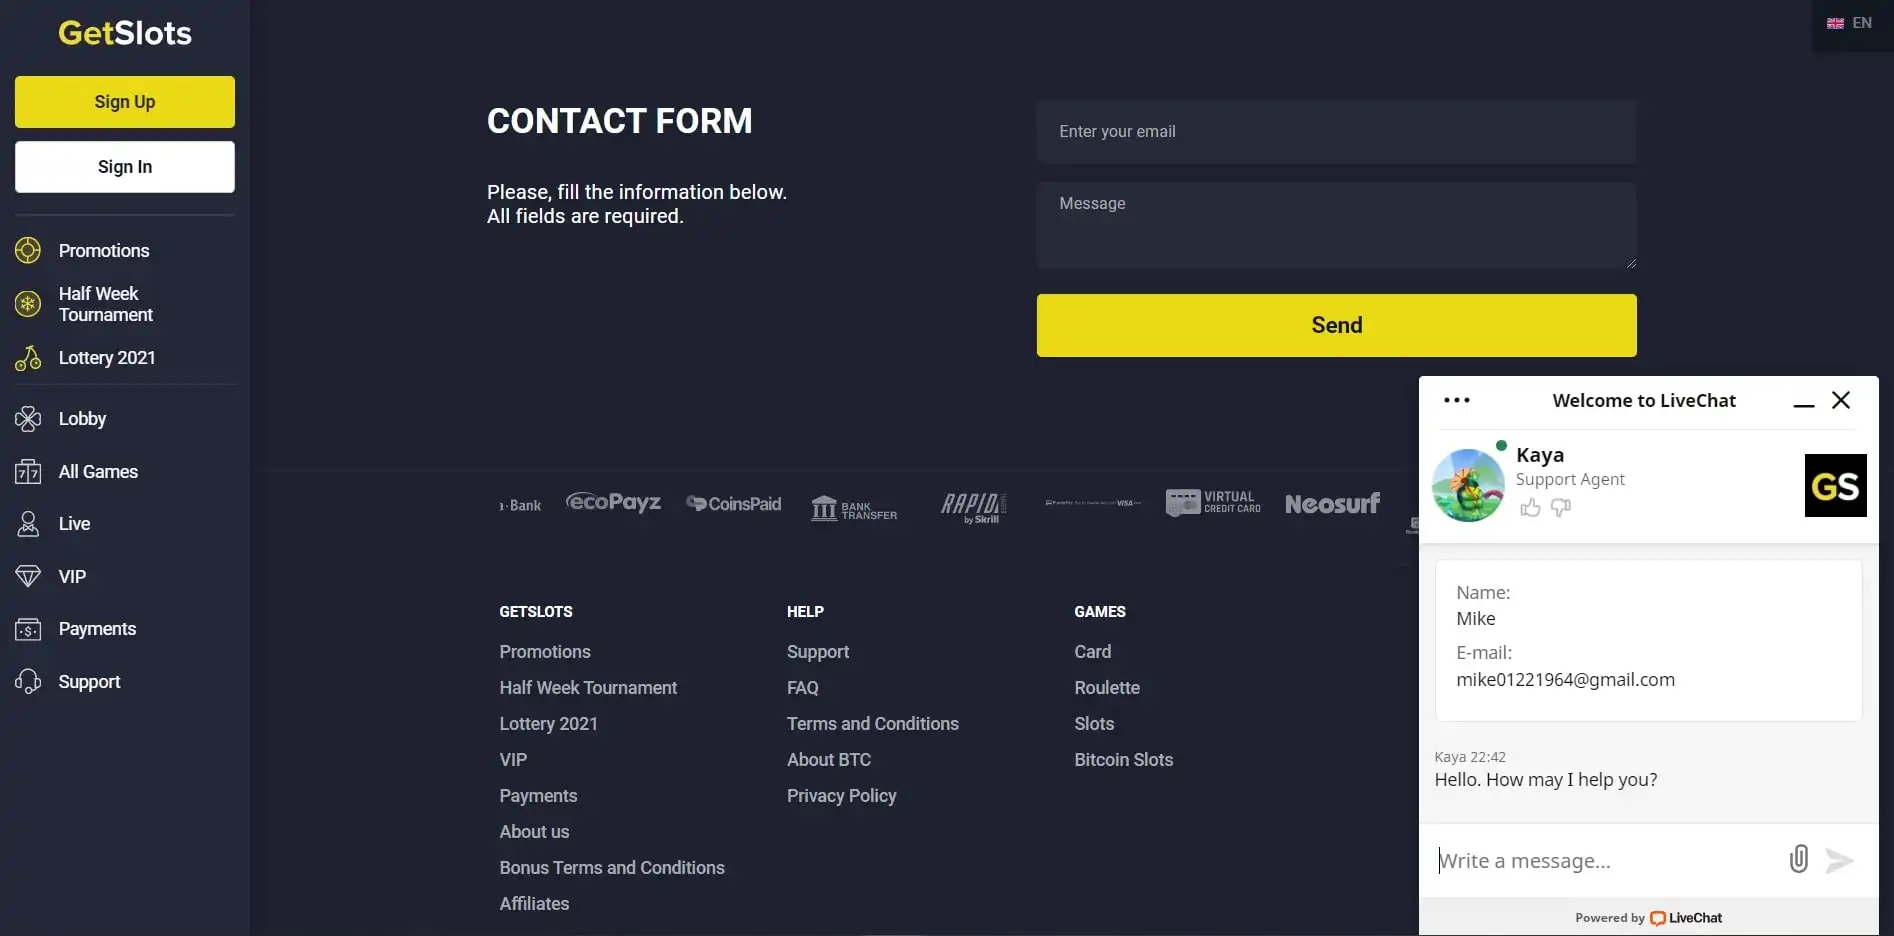The width and height of the screenshot is (1894, 936).
Task: Click the VIP diamond icon
Action: point(28,576)
